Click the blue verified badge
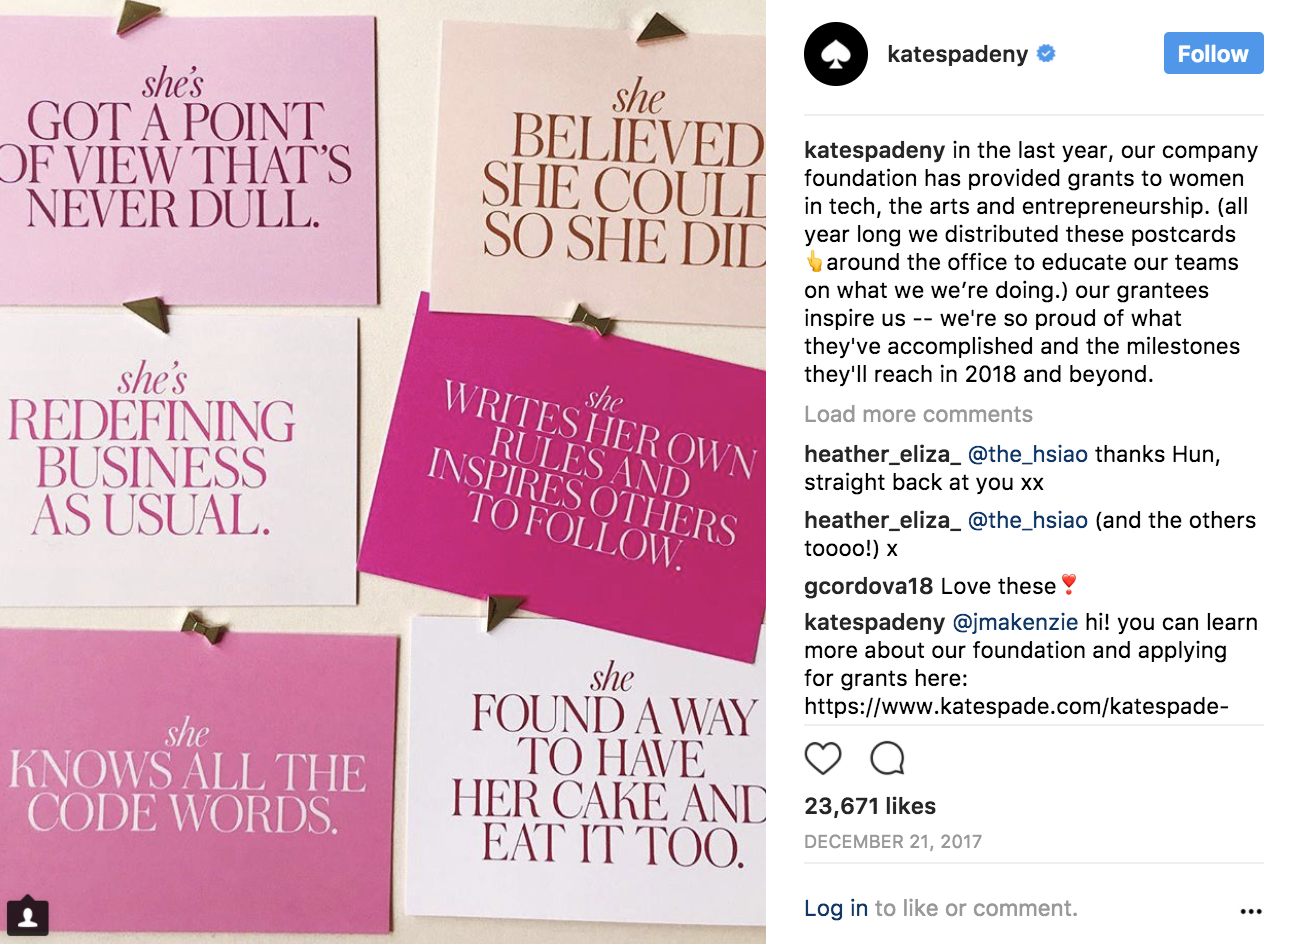The height and width of the screenshot is (944, 1296). click(x=1046, y=54)
